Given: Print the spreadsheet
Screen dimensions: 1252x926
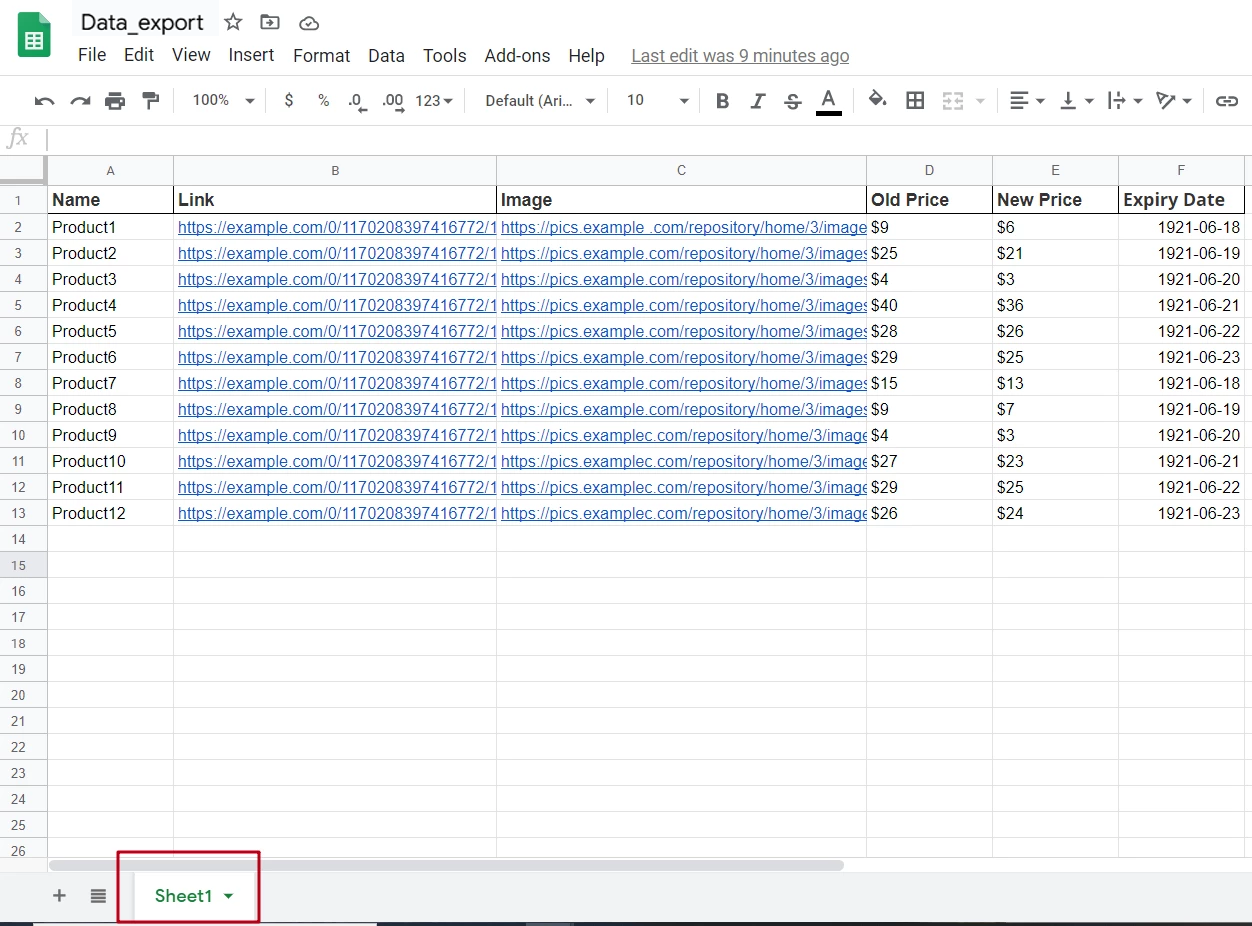Looking at the screenshot, I should tap(115, 101).
